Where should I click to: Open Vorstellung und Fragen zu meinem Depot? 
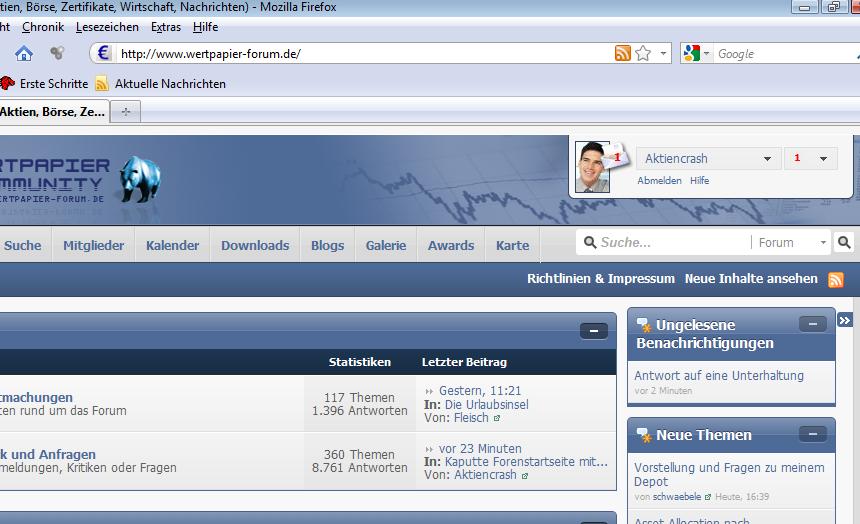coord(729,475)
